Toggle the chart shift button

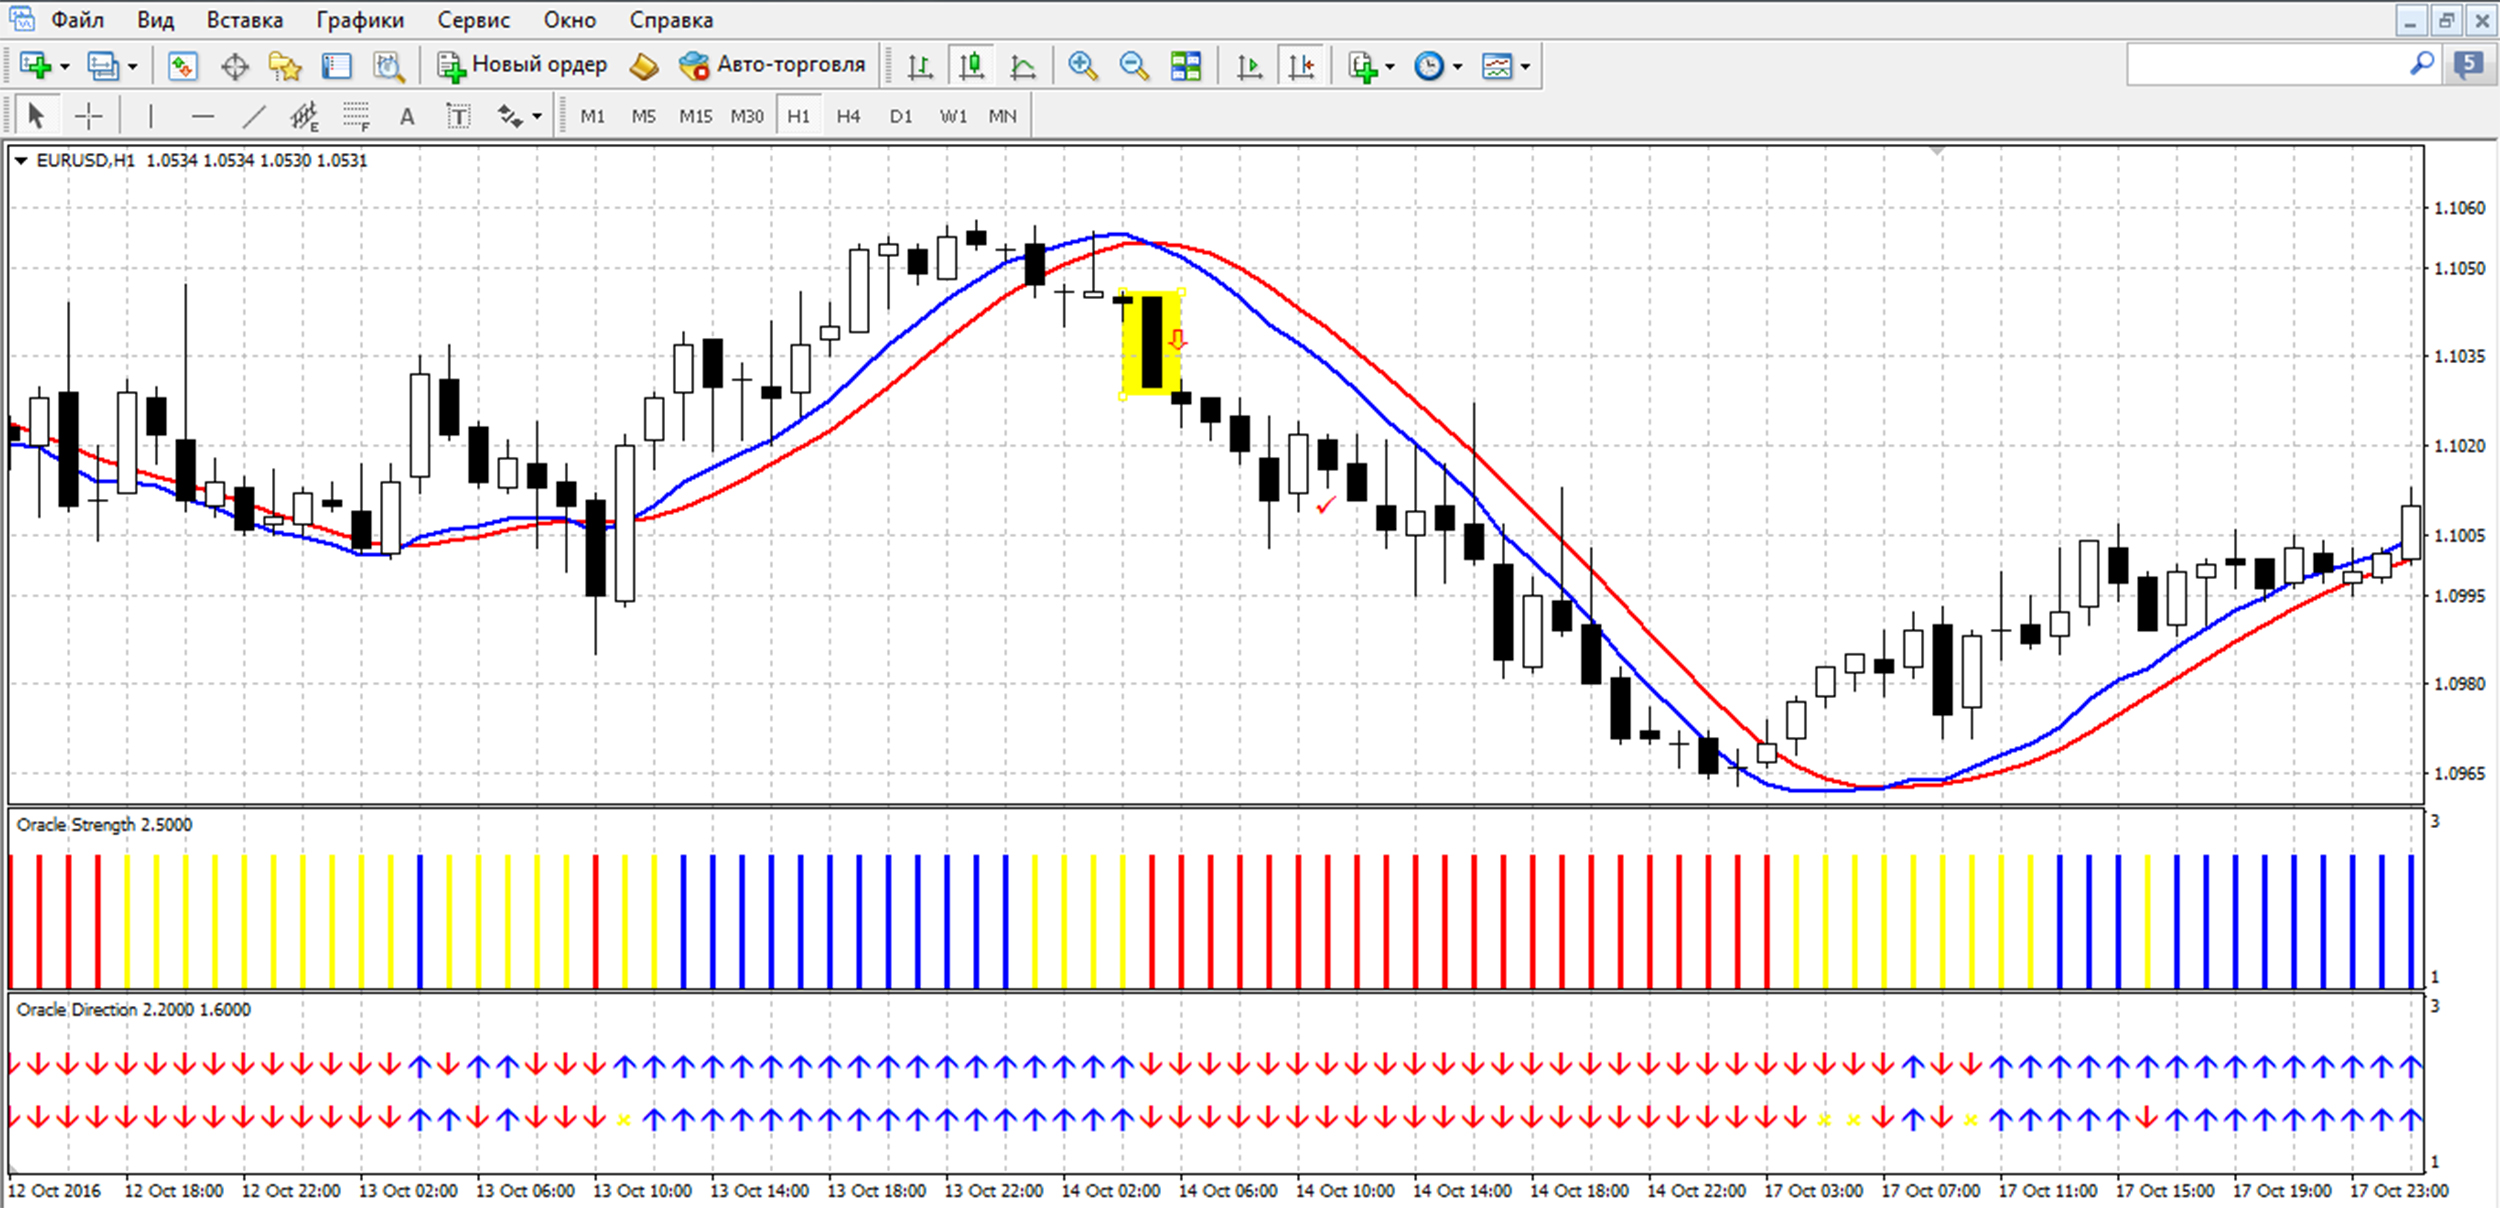[1301, 66]
